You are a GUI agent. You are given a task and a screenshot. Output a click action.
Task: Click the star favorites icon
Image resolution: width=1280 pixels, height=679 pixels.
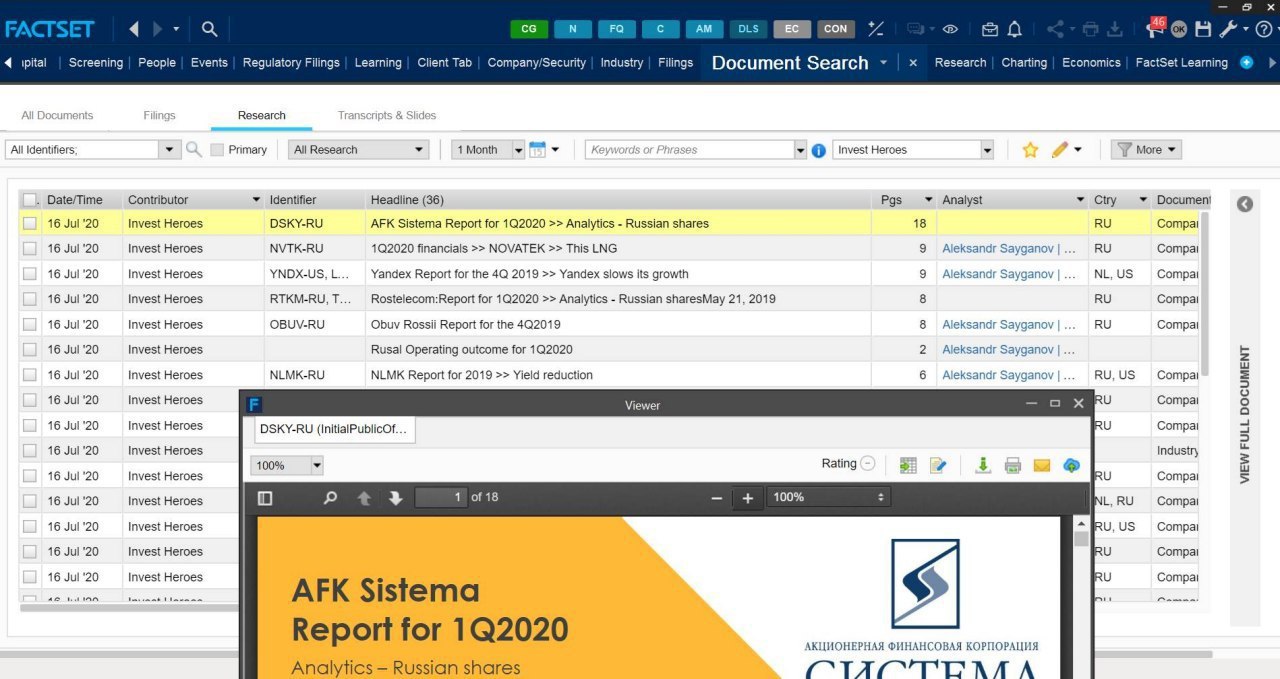click(x=1030, y=150)
